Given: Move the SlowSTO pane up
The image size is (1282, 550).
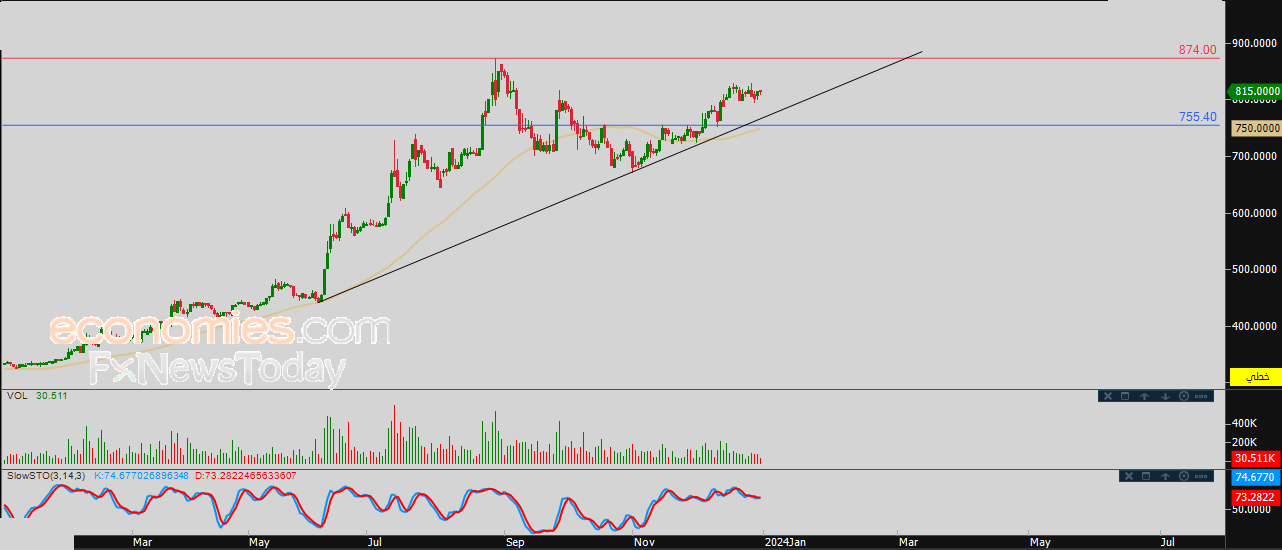Looking at the screenshot, I should coord(1165,476).
